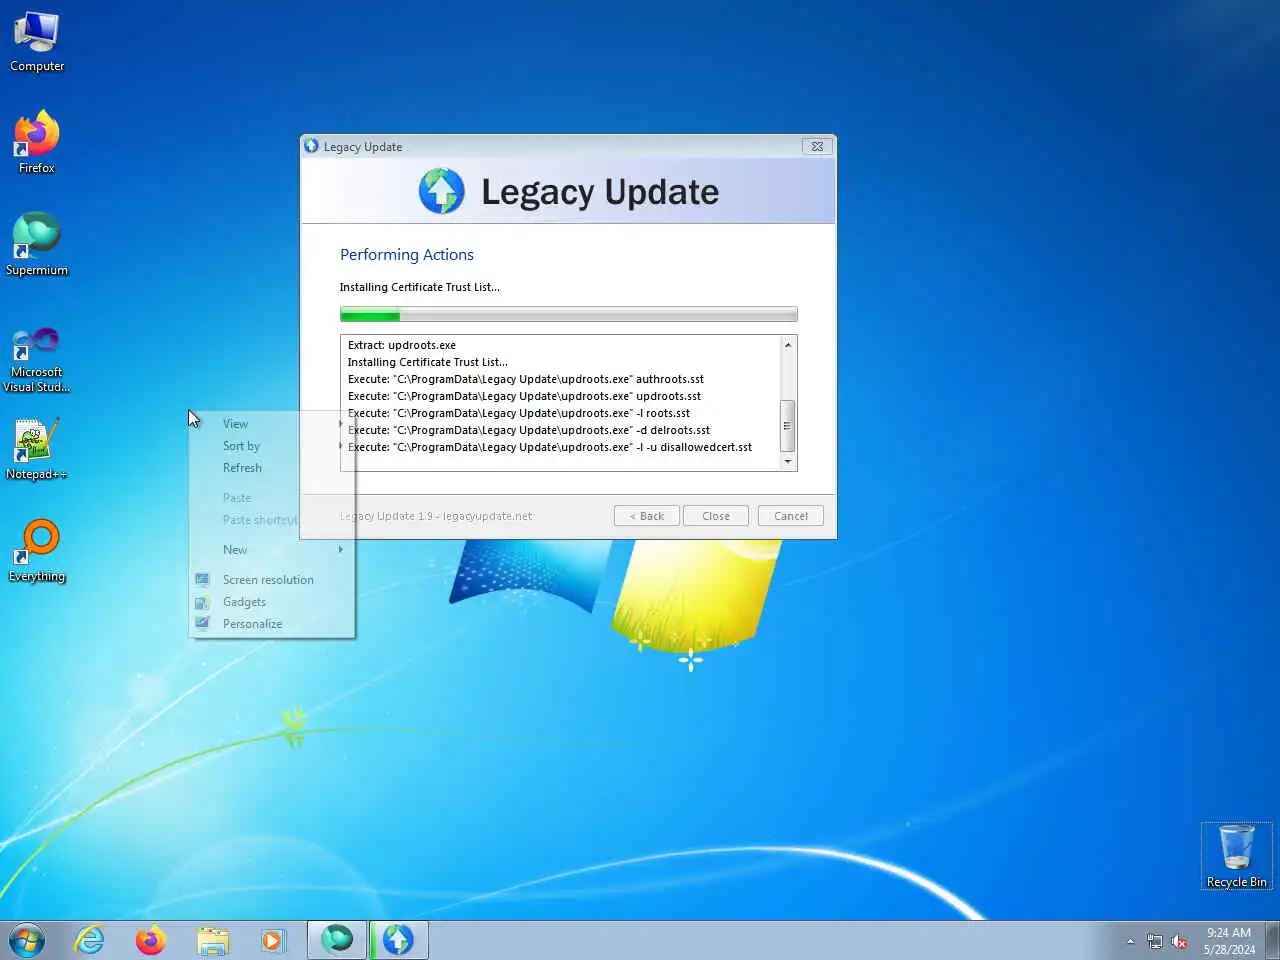Click the installation progress bar
This screenshot has height=960, width=1280.
click(x=568, y=315)
